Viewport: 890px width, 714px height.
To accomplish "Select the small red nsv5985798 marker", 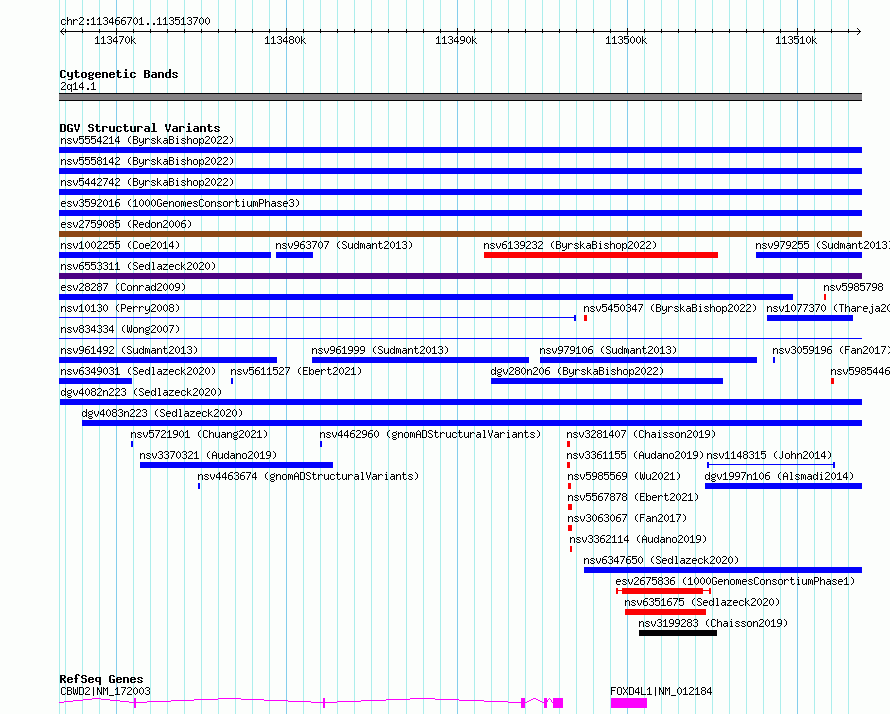I will point(825,297).
